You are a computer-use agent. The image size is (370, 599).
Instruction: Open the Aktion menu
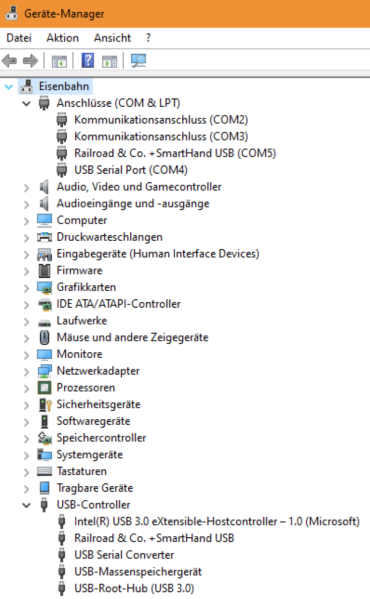click(63, 38)
